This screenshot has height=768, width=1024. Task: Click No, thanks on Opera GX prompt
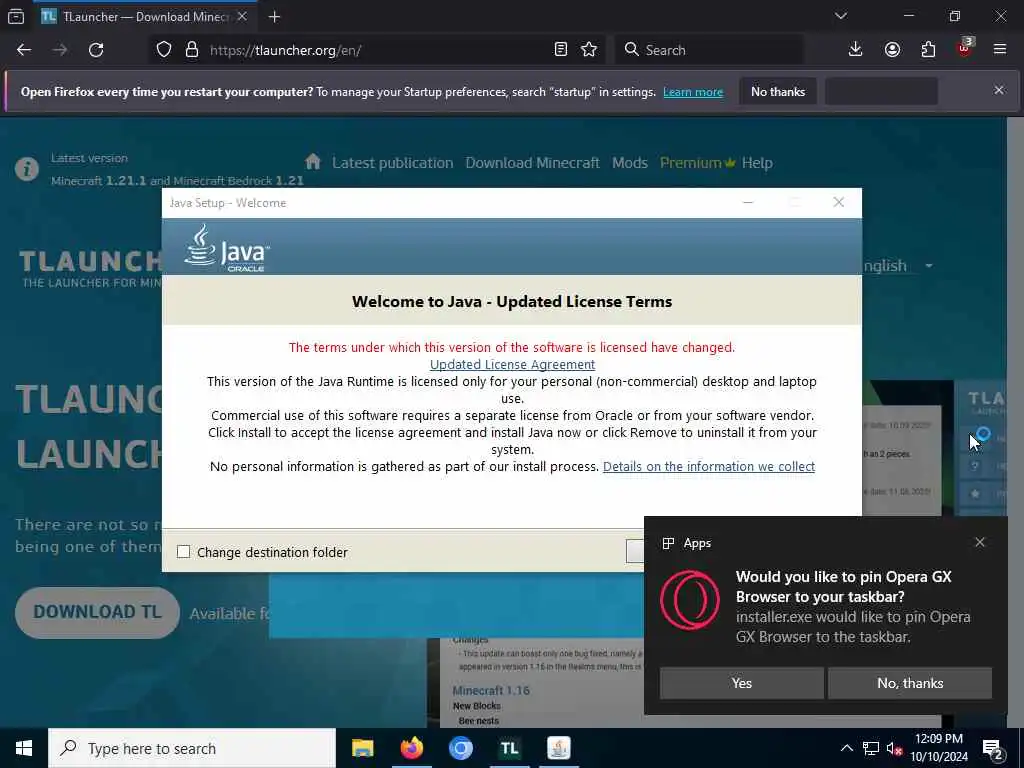(910, 683)
